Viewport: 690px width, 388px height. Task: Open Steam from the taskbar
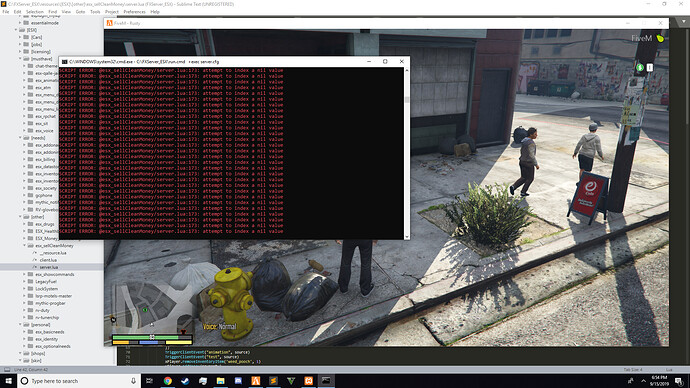(185, 381)
